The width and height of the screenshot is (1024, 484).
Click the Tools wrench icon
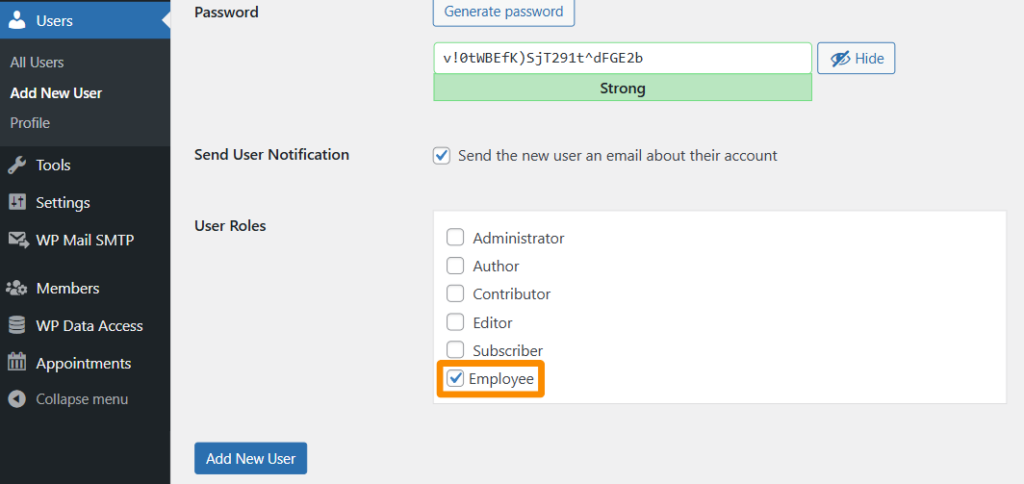pyautogui.click(x=17, y=165)
